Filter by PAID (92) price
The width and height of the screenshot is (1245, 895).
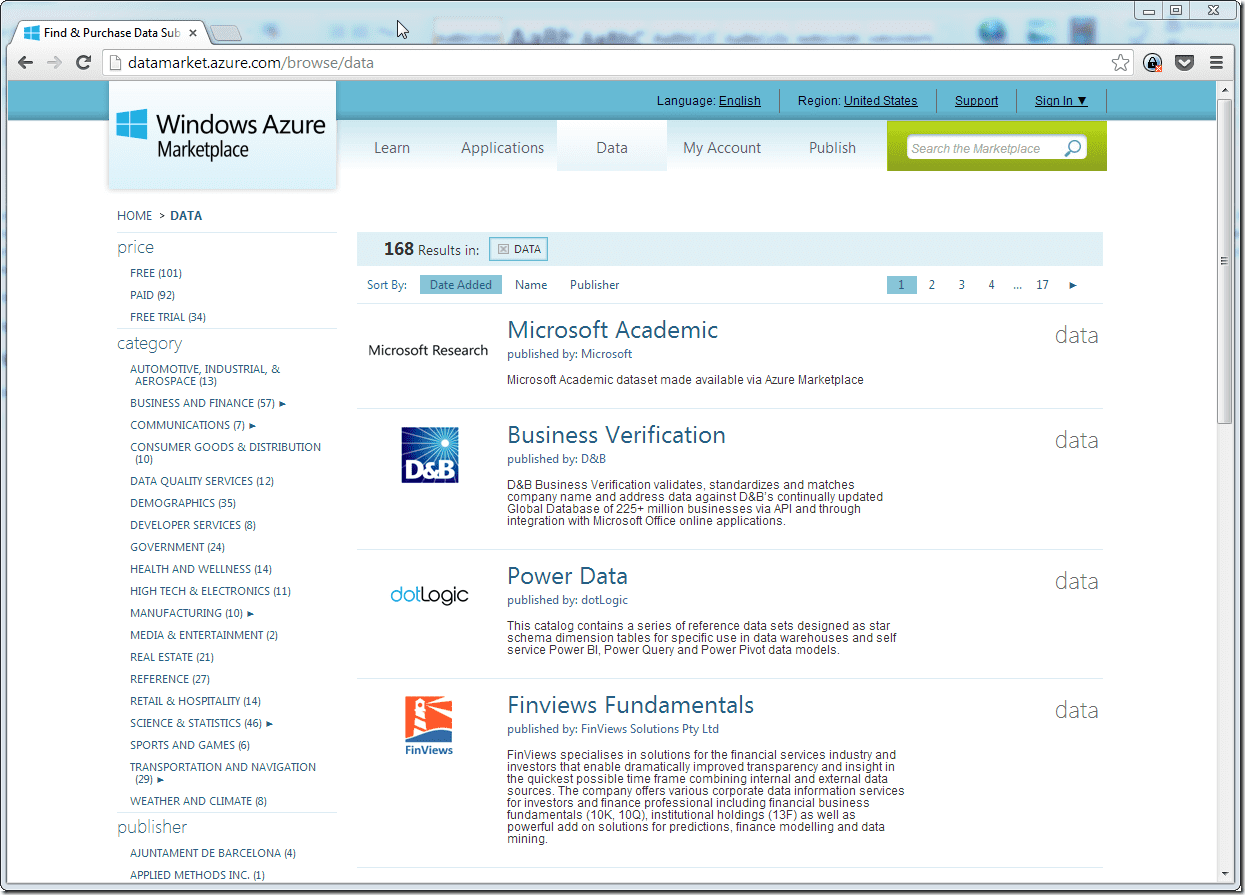pos(153,295)
